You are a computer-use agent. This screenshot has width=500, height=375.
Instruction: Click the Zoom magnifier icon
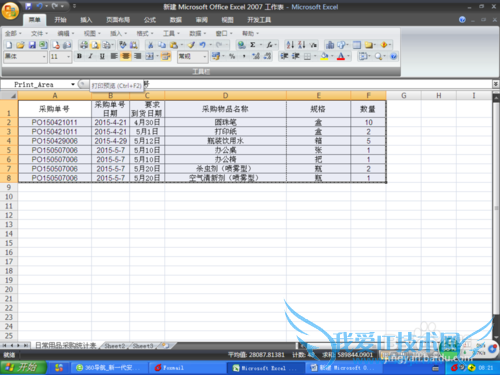coord(378,56)
